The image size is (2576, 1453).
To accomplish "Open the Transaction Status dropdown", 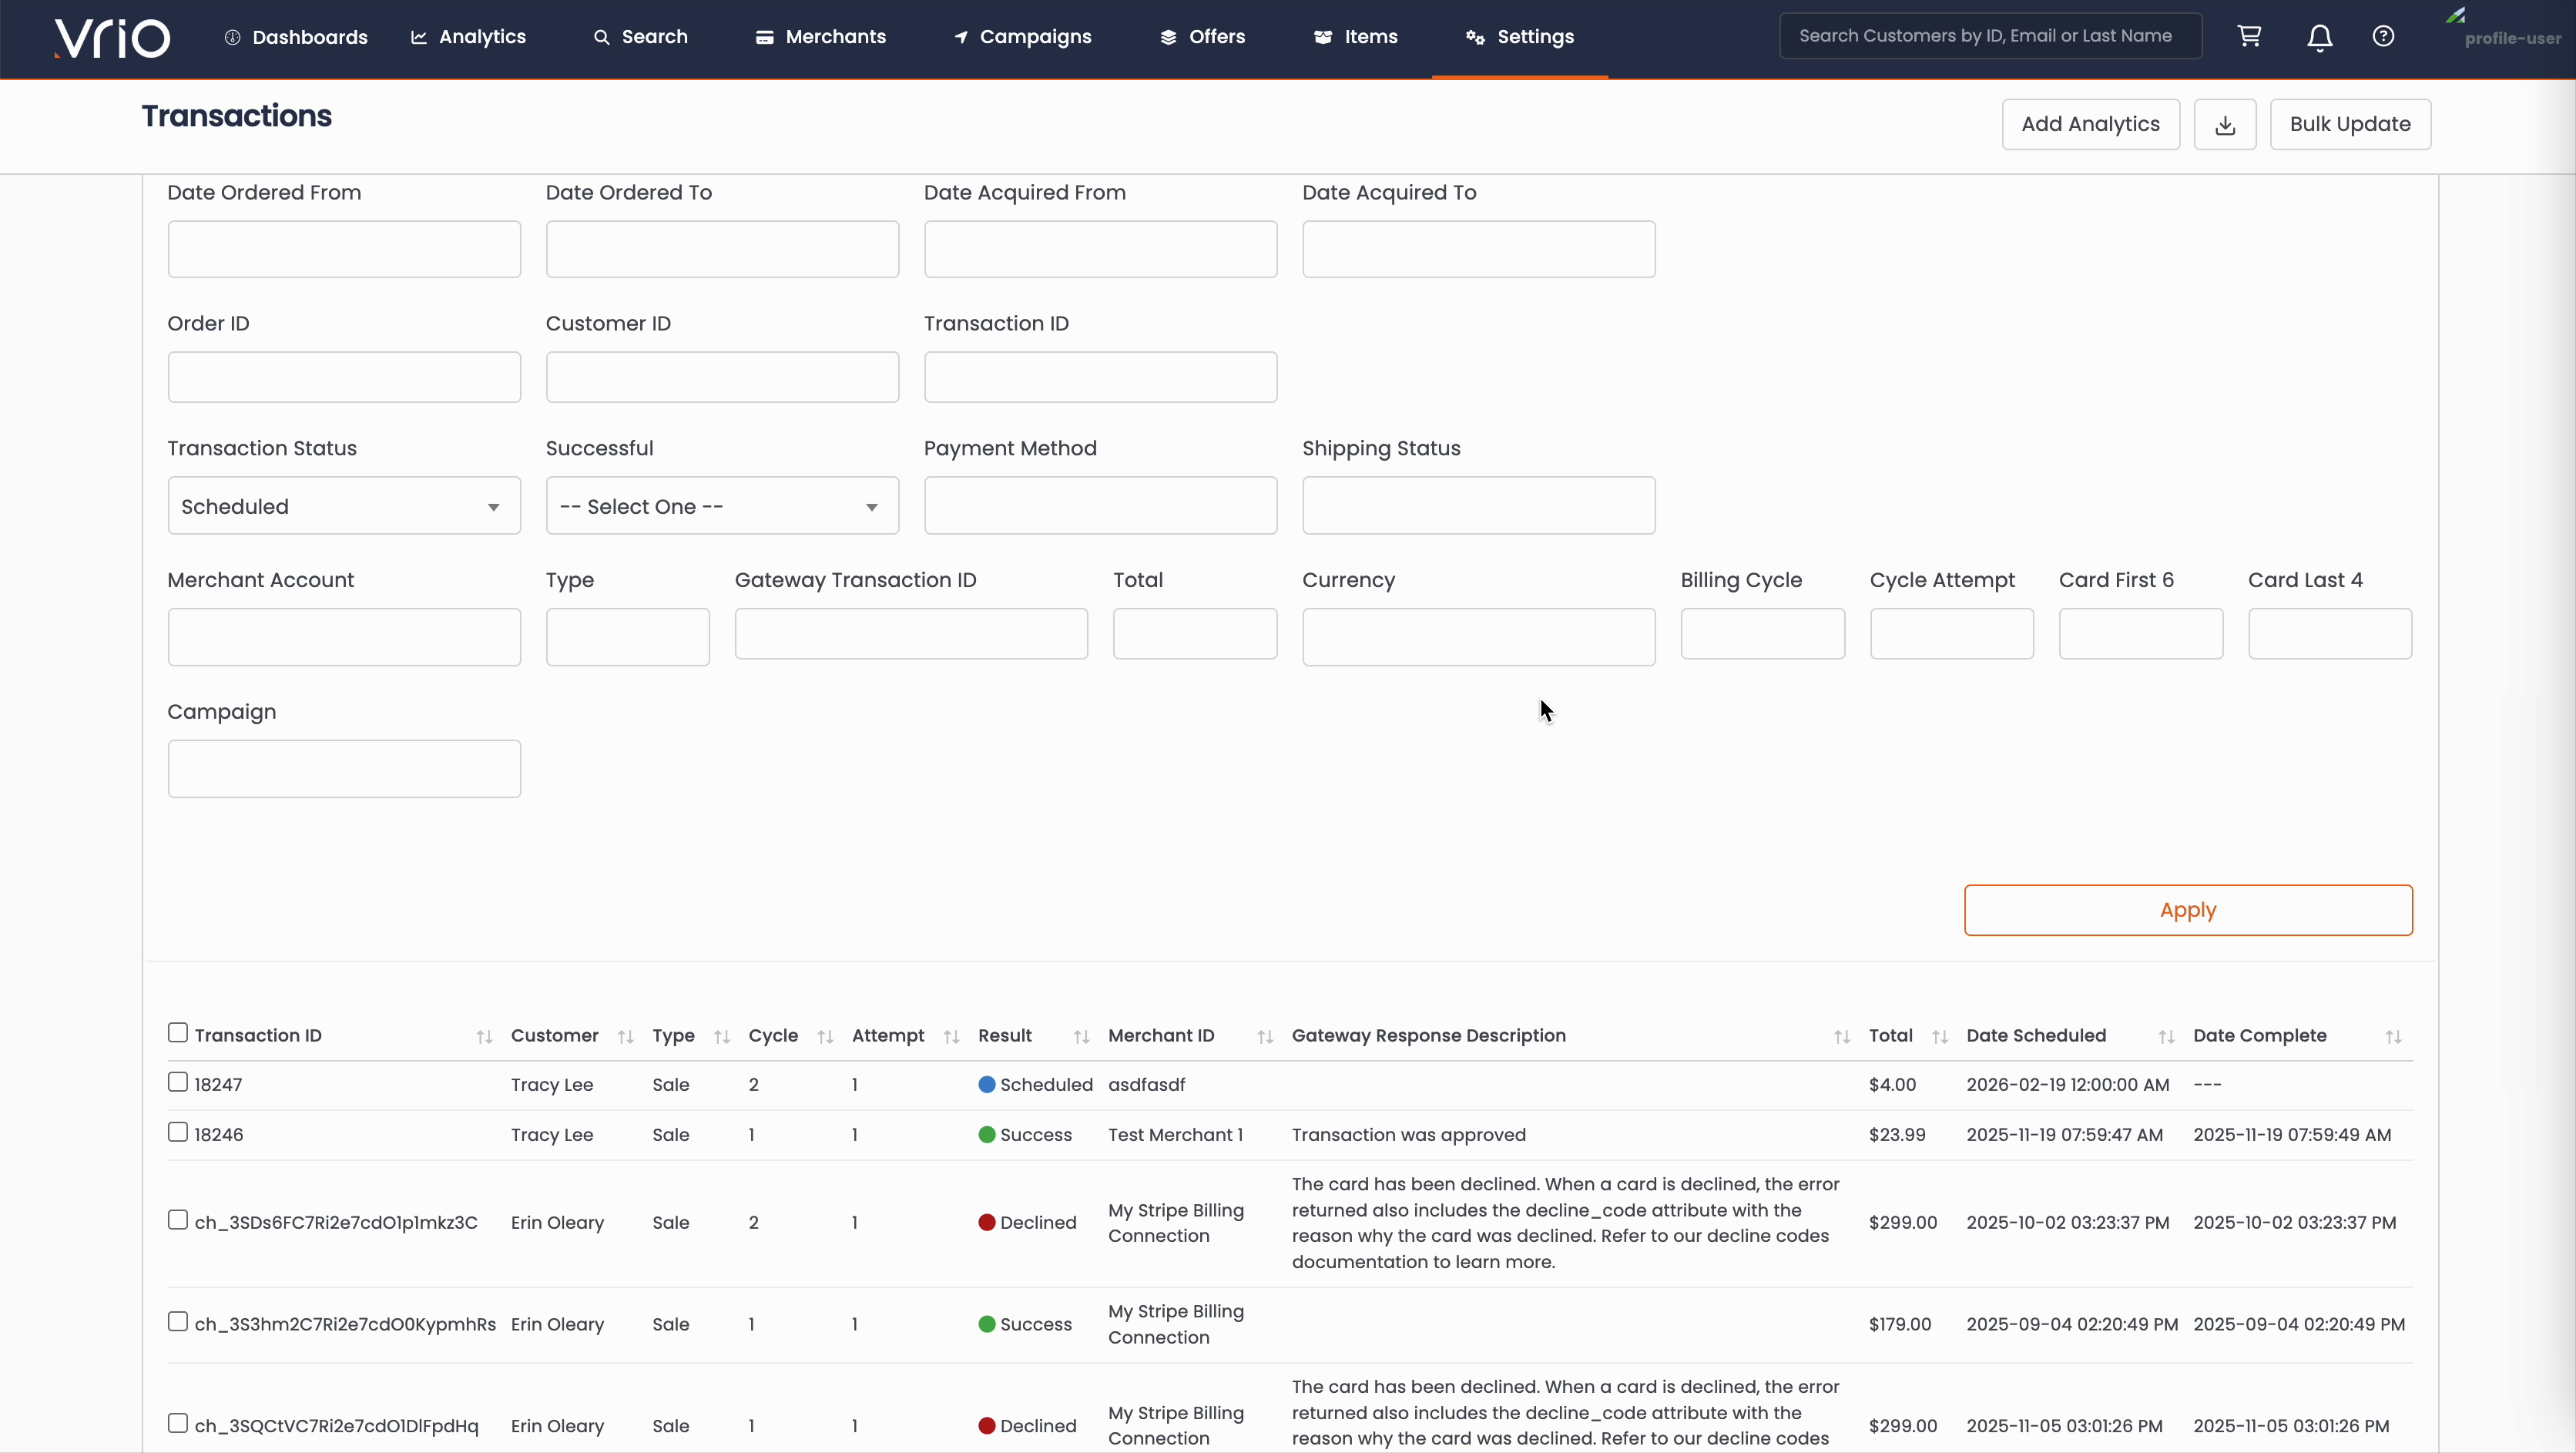I will [344, 506].
